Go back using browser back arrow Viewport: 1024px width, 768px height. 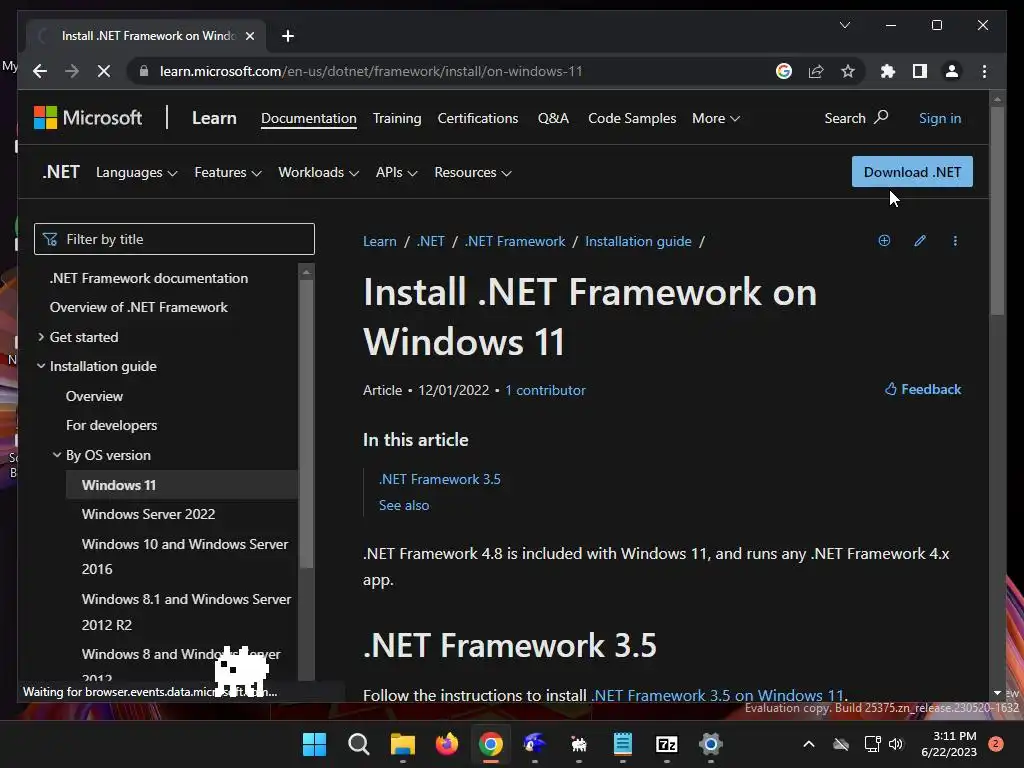point(40,71)
